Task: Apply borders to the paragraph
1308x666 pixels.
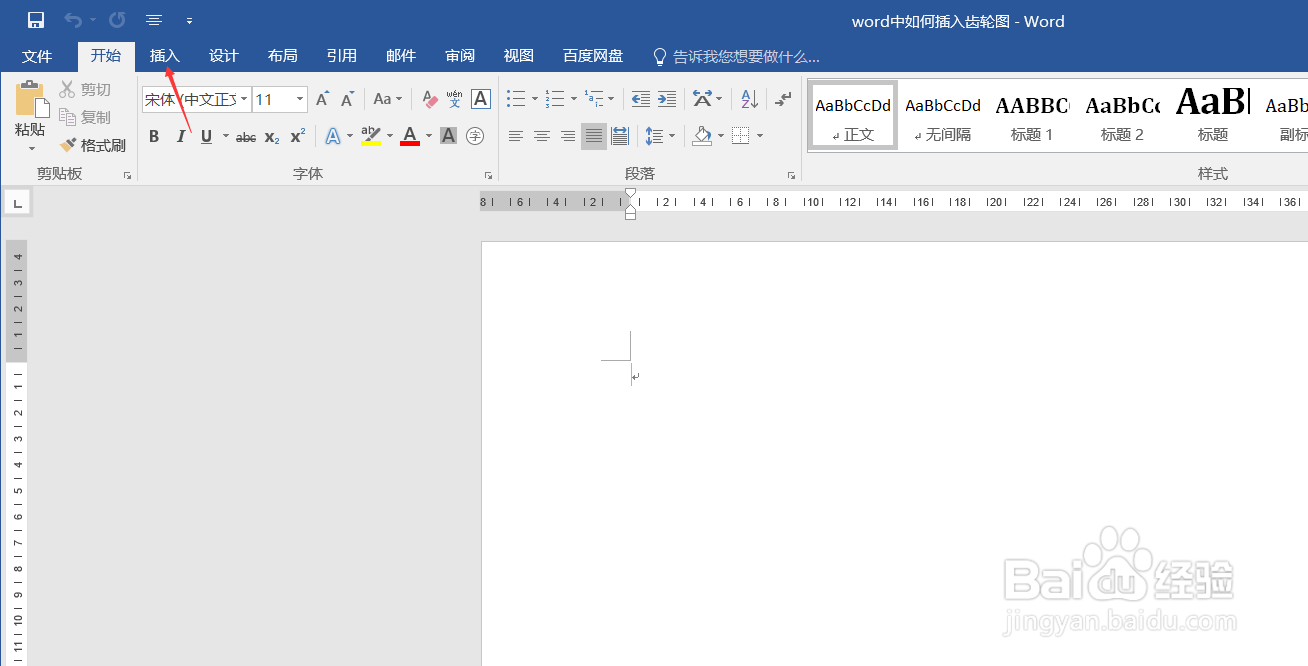Action: click(x=741, y=136)
